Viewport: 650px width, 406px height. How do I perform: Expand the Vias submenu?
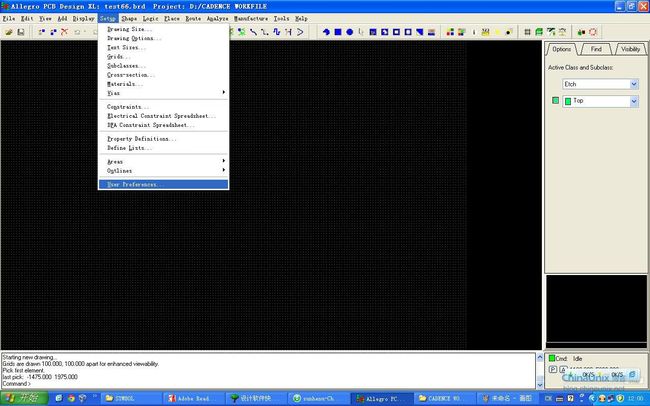point(163,93)
